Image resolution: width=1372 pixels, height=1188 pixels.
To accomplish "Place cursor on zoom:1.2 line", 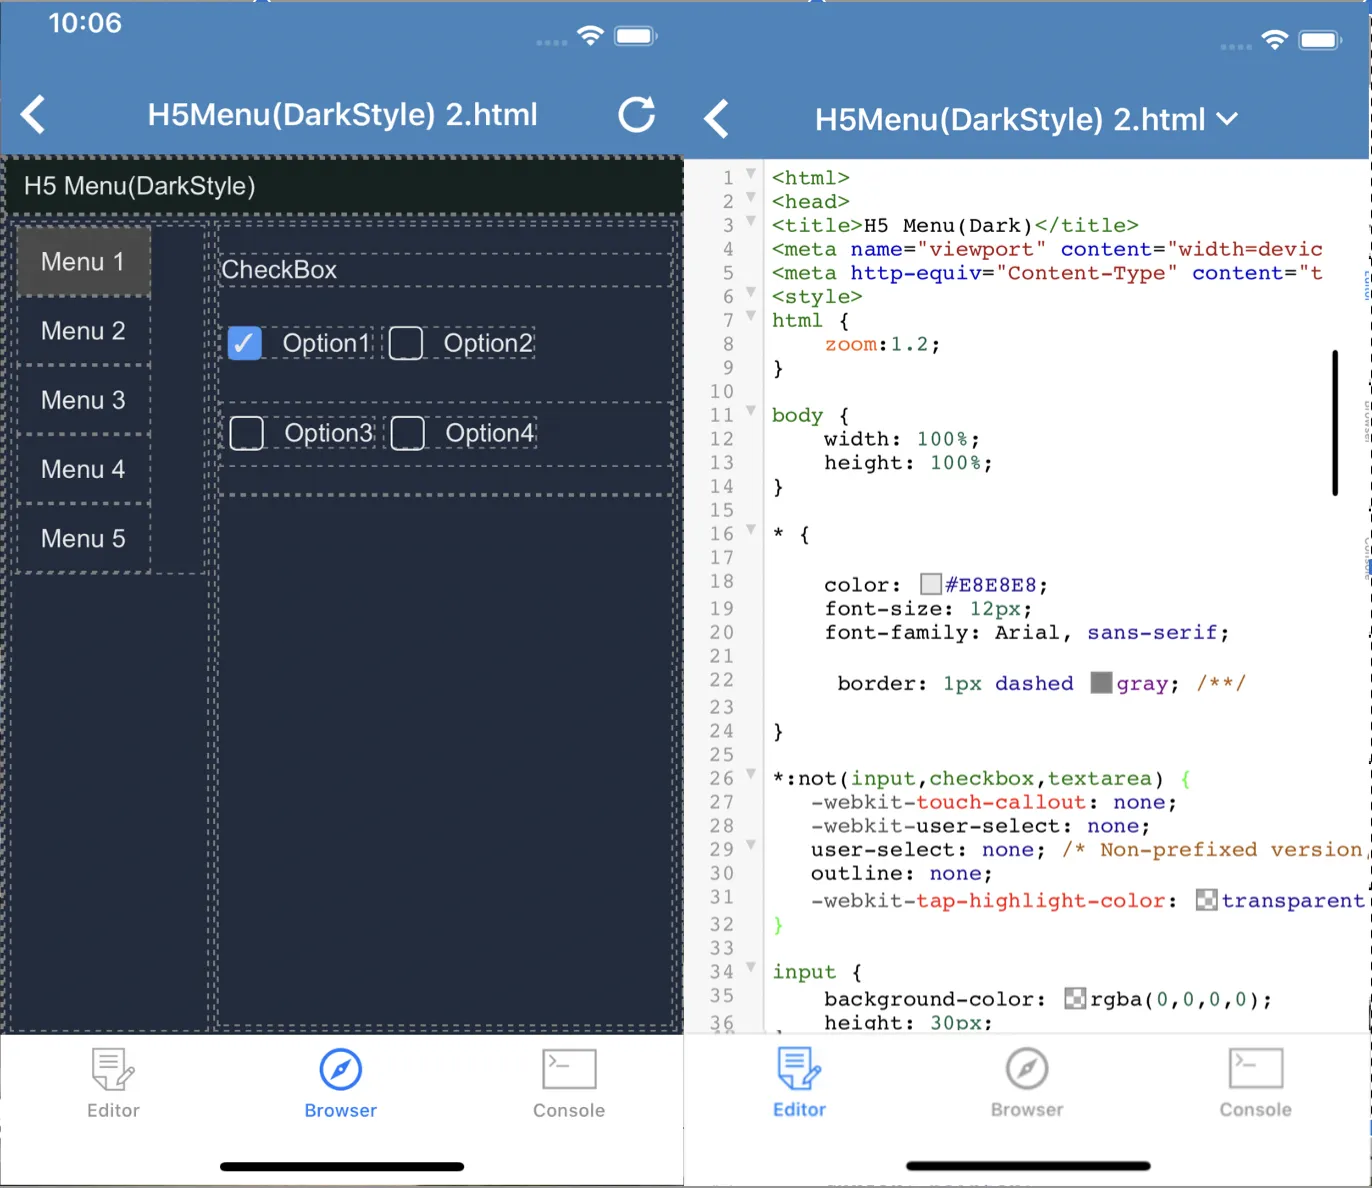I will click(882, 344).
